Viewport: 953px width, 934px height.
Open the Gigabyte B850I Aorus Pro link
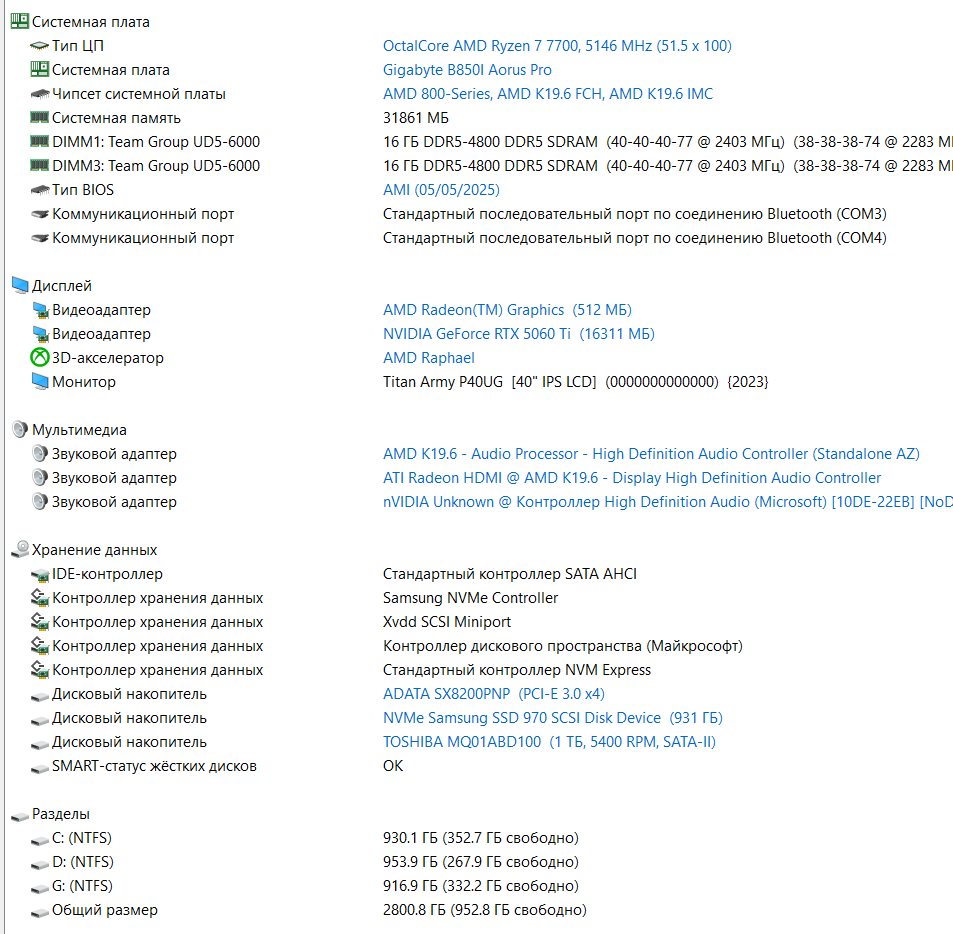tap(467, 70)
